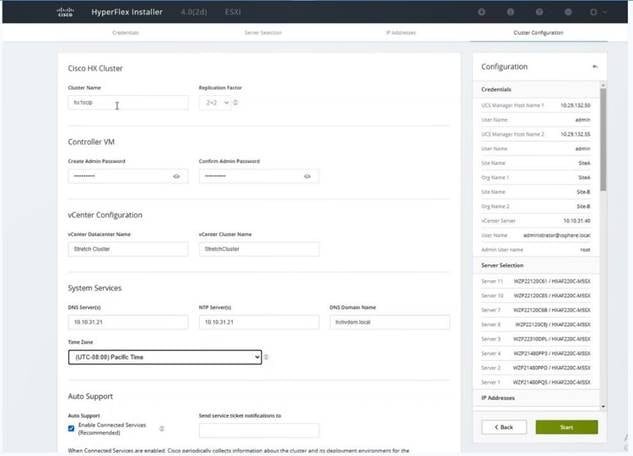Image resolution: width=633 pixels, height=456 pixels.
Task: Focus the vCenter Cluster Name field
Action: click(259, 249)
